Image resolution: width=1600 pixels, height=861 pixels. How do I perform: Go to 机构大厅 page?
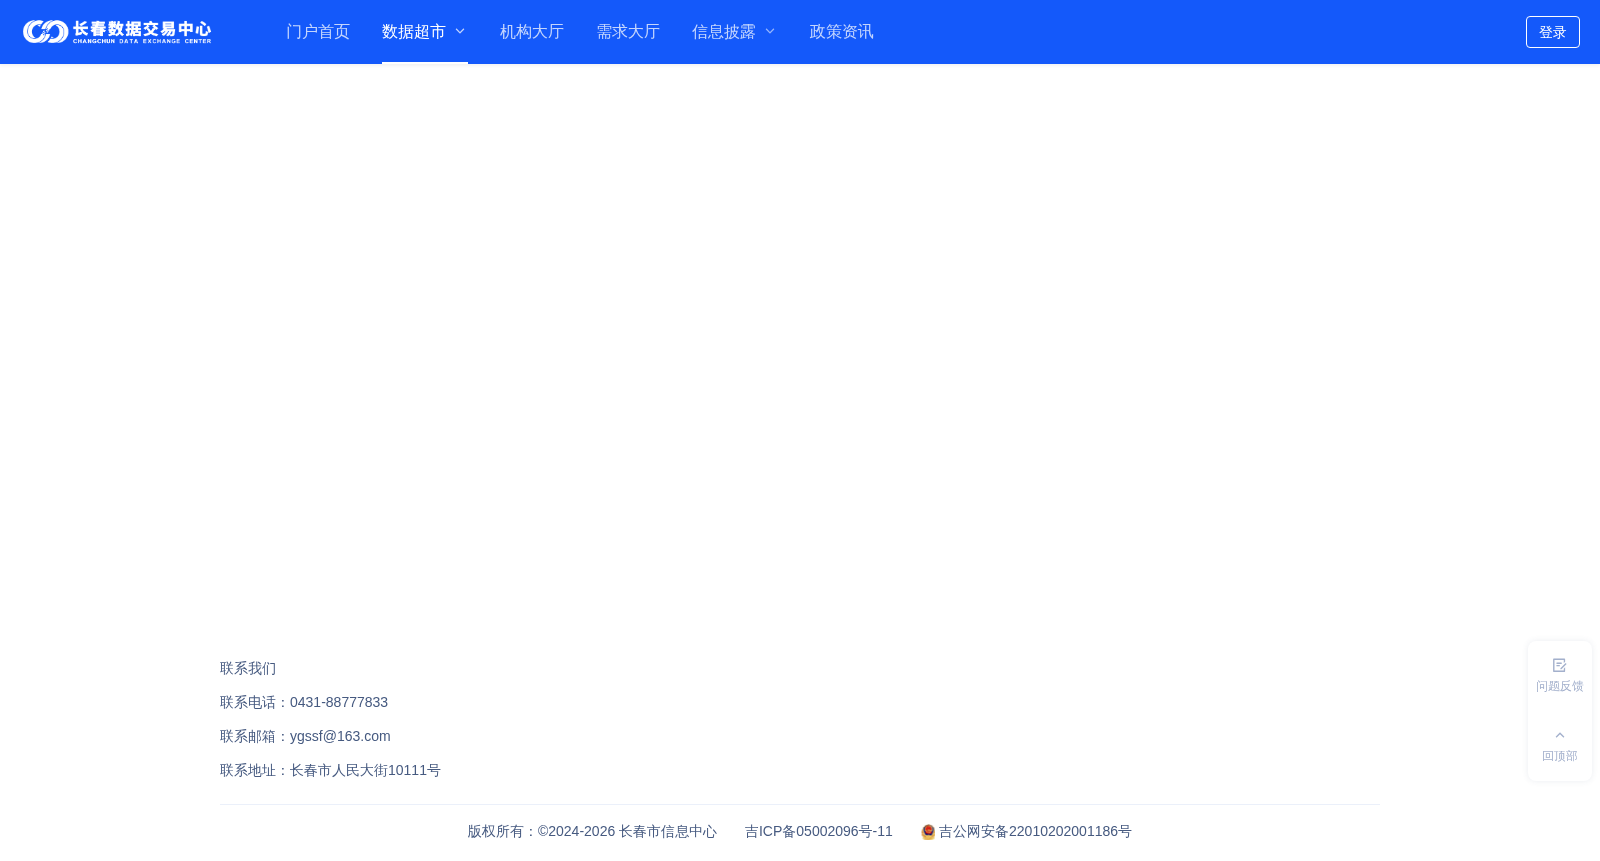tap(532, 32)
